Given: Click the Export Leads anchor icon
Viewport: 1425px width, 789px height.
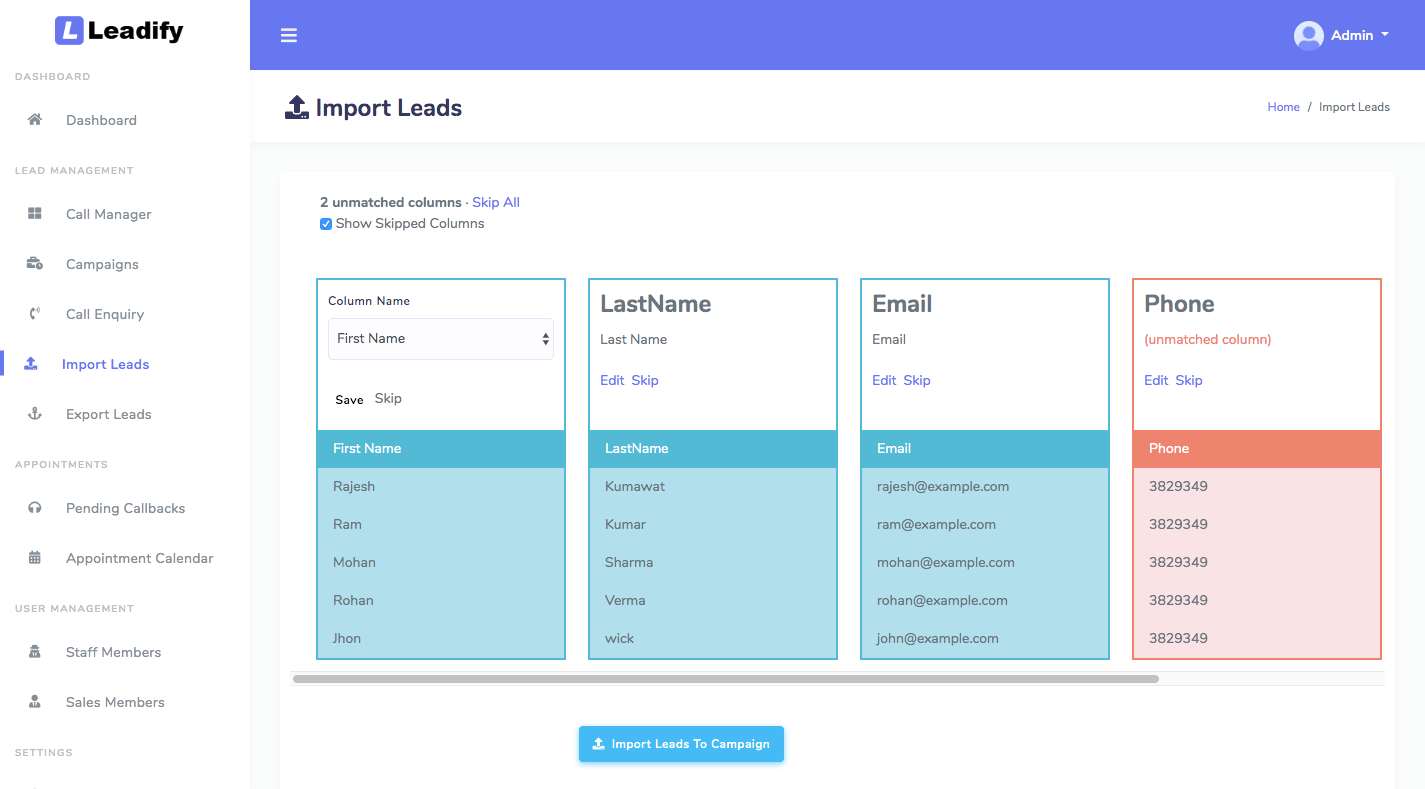Looking at the screenshot, I should [35, 413].
